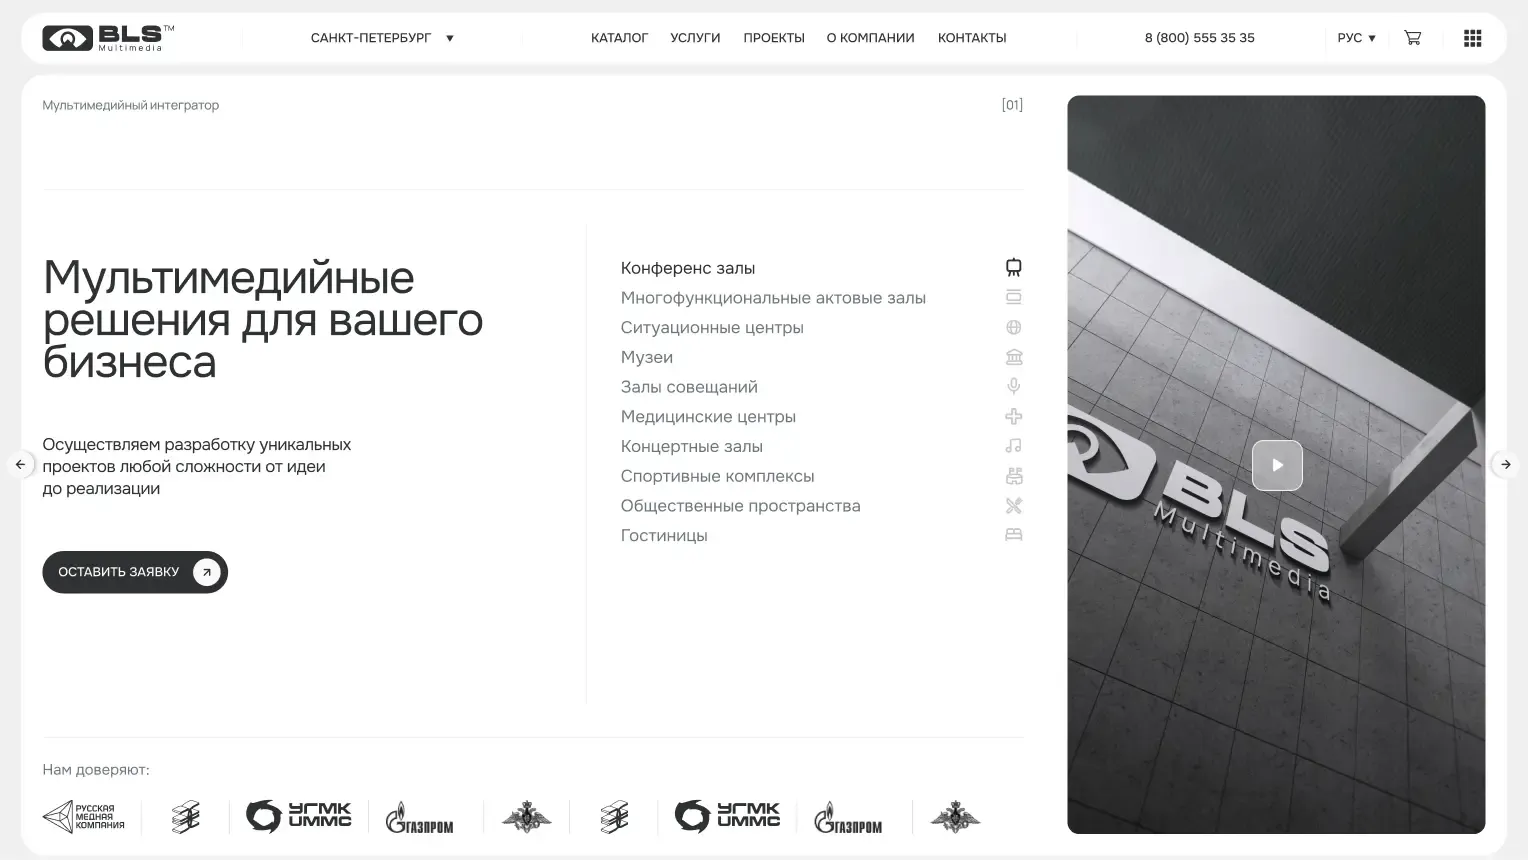Play the BLS Multimedia video
The image size is (1528, 860).
[1277, 465]
